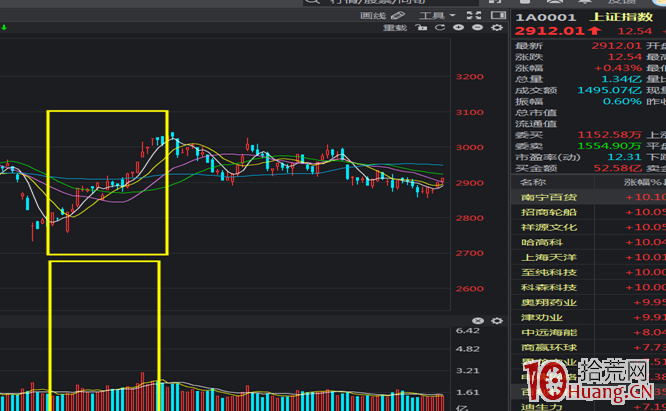Toggle the right side panel layout icon
Screen dimensions: 666x411
pos(498,15)
